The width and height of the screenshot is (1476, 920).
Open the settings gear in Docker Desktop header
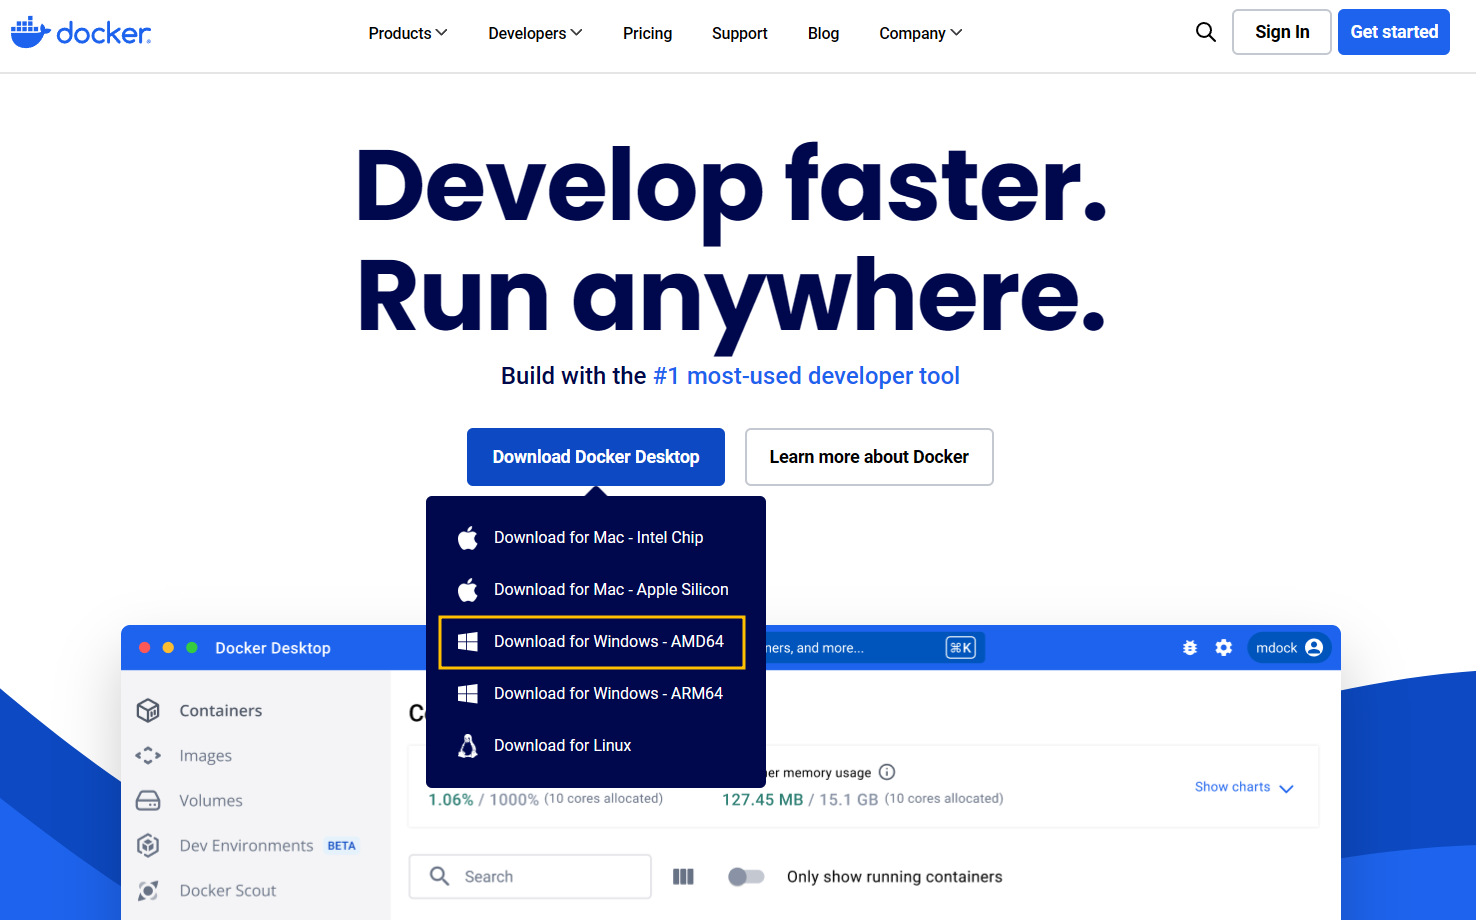click(x=1224, y=648)
